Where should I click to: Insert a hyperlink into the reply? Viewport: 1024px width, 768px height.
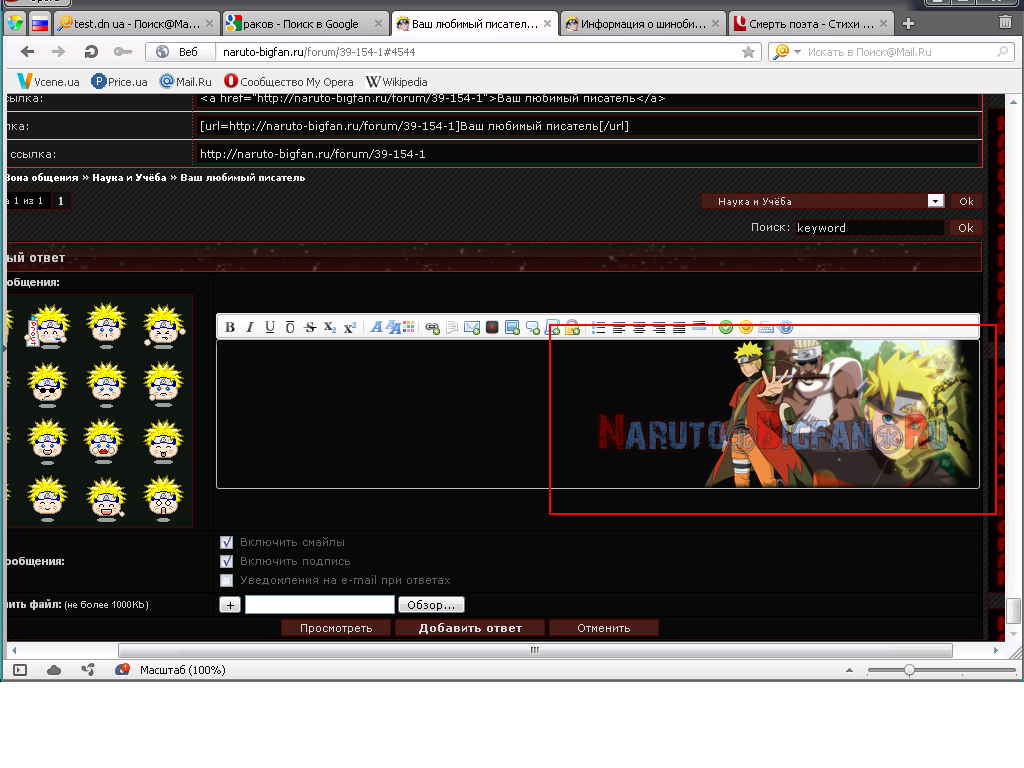[432, 327]
